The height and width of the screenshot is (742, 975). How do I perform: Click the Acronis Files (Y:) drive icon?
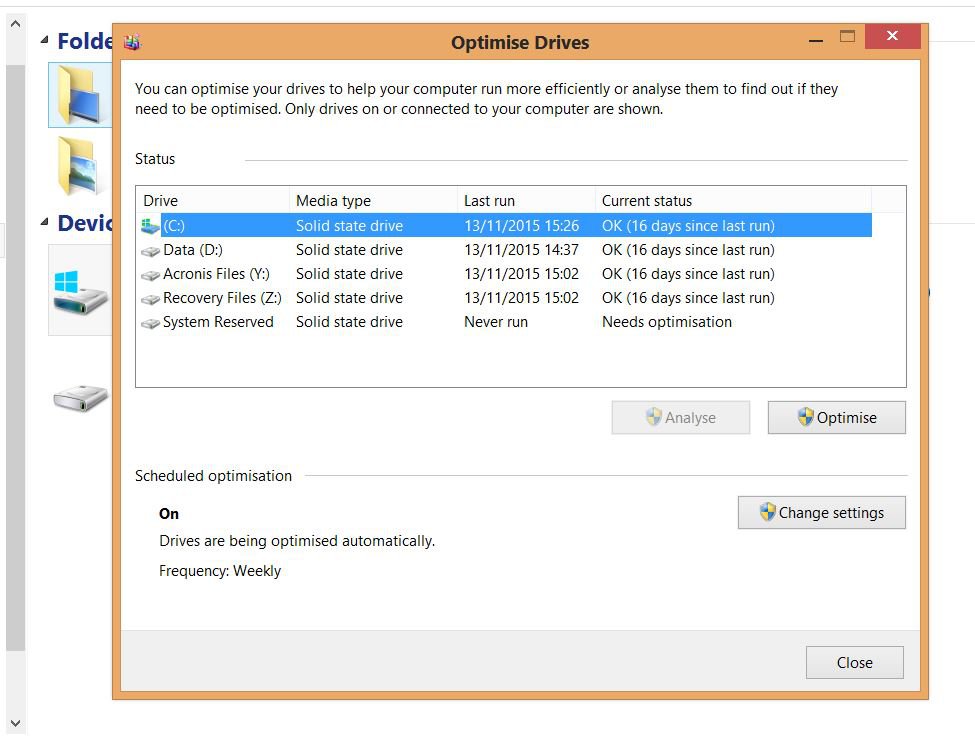tap(150, 275)
